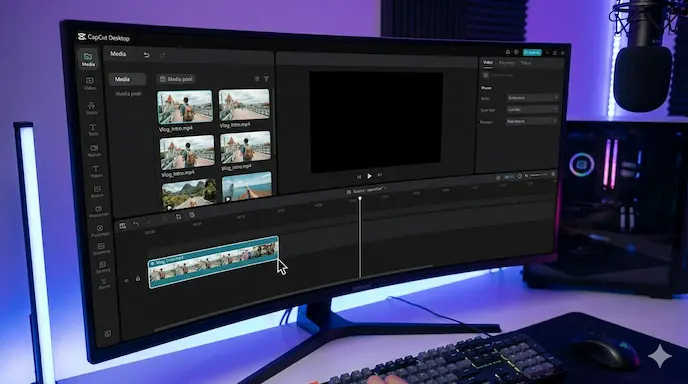This screenshot has width=688, height=384.
Task: Open the third dropdown under the Phase heading
Action: pos(531,121)
